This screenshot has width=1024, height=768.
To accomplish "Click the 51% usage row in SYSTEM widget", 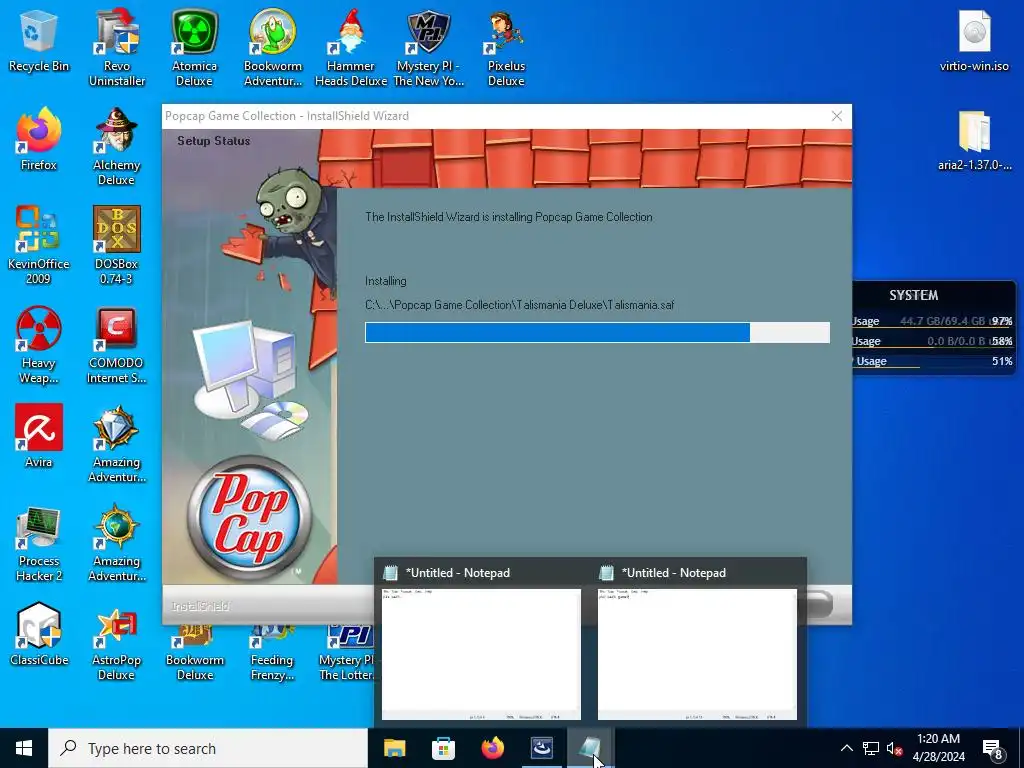I will pyautogui.click(x=933, y=361).
